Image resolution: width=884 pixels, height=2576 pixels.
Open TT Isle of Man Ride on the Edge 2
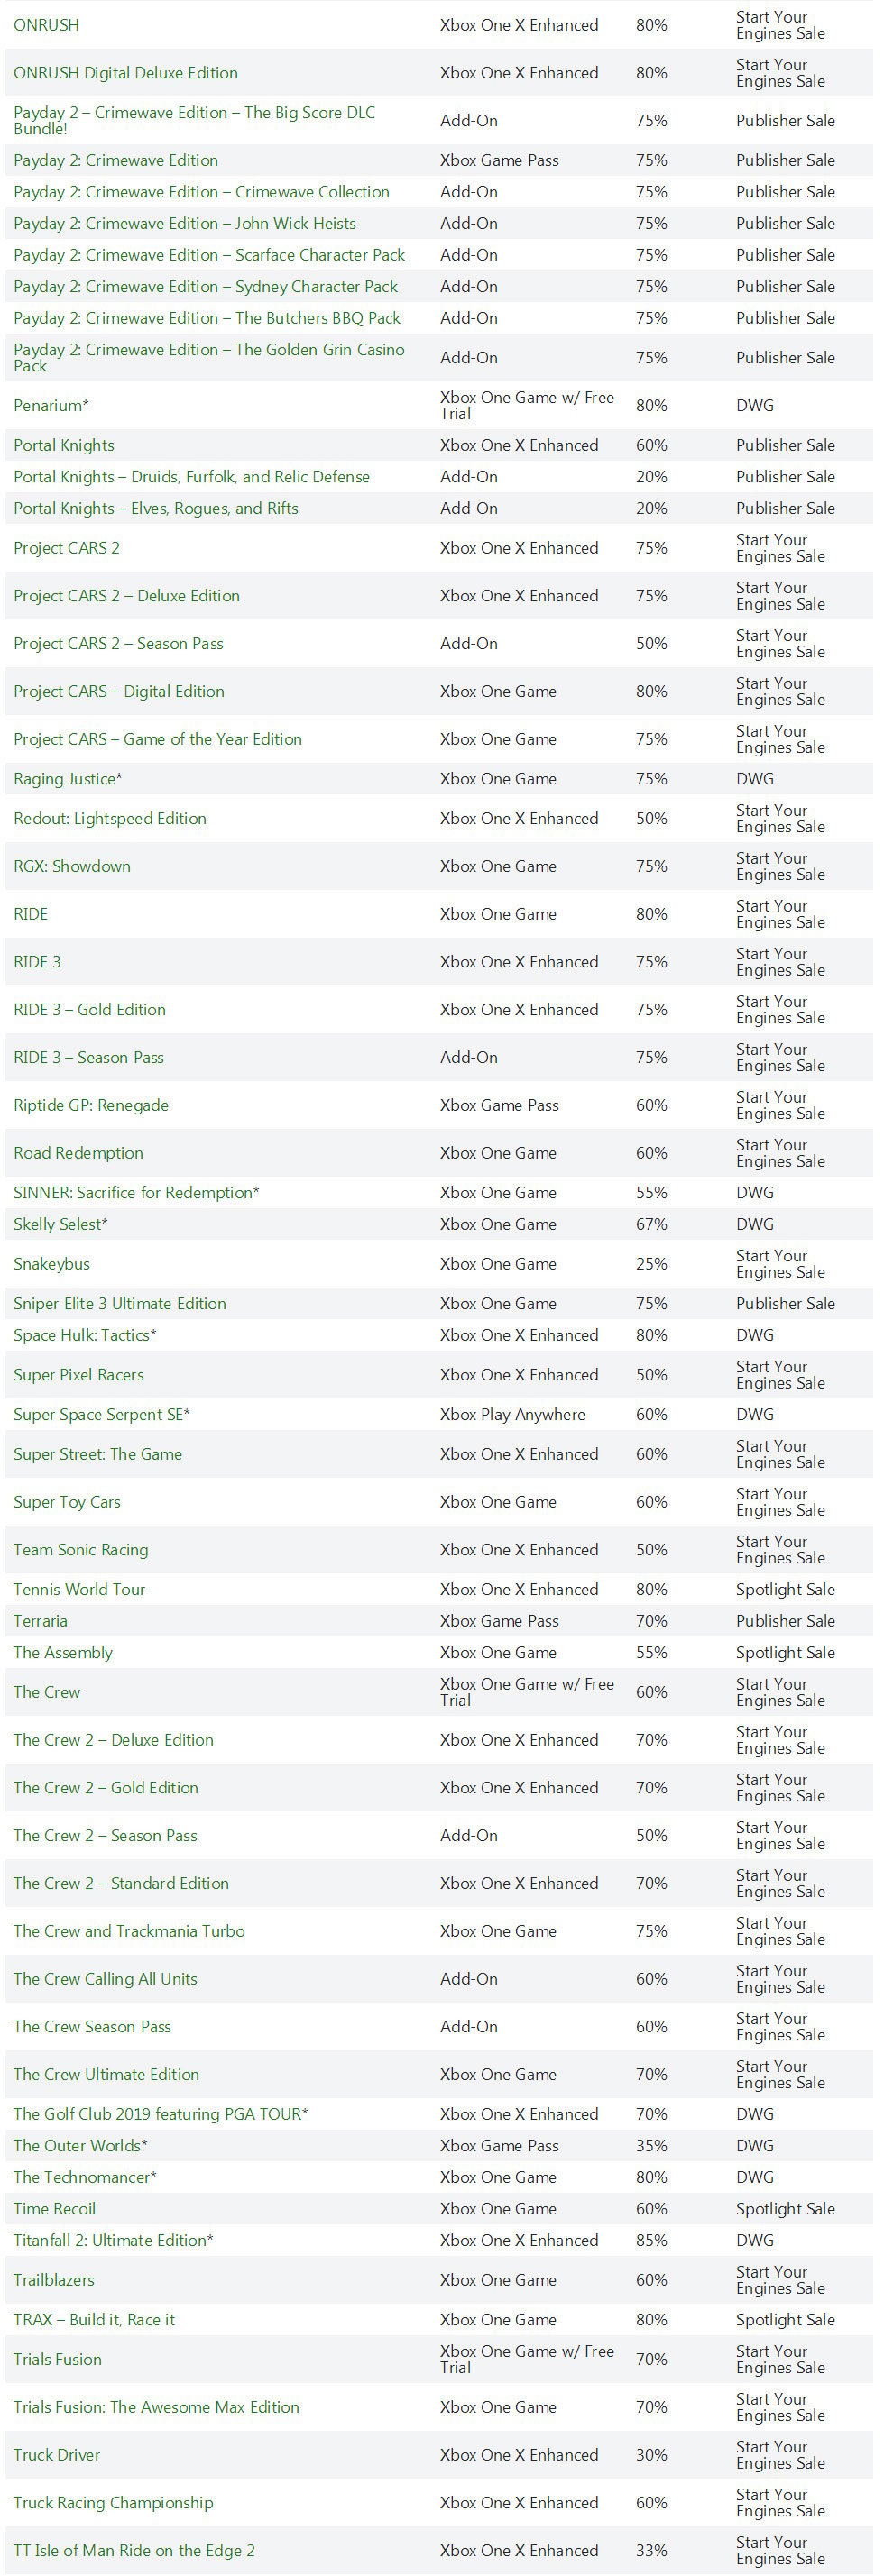tap(134, 2552)
